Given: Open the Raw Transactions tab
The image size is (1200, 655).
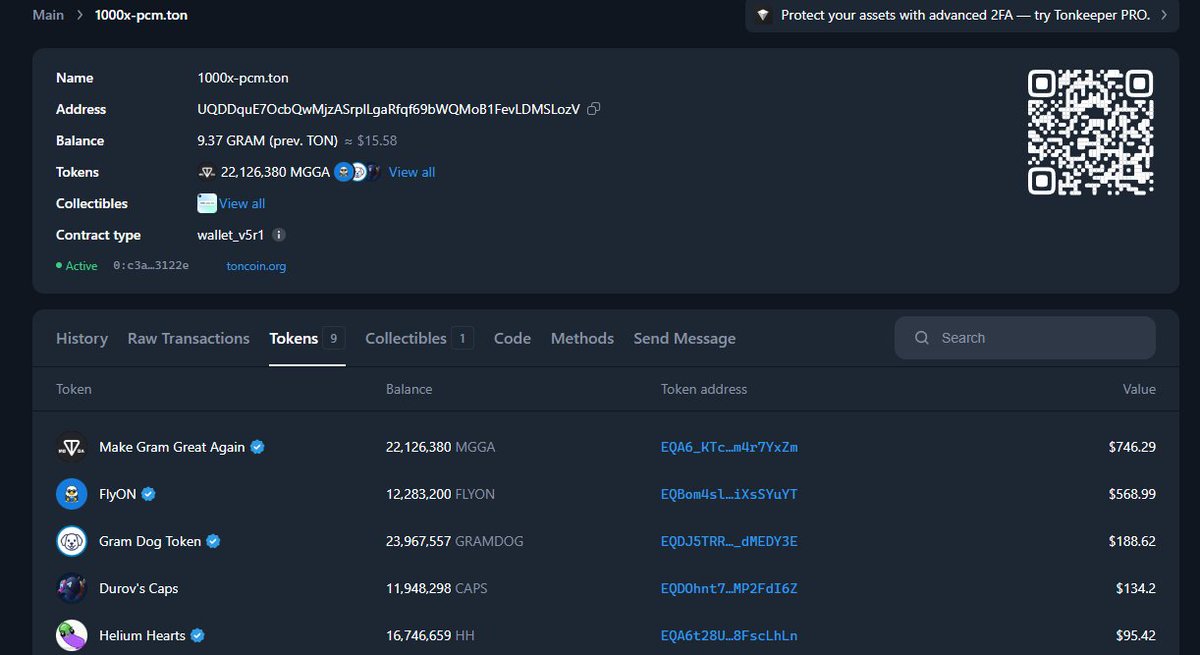Looking at the screenshot, I should [x=189, y=339].
